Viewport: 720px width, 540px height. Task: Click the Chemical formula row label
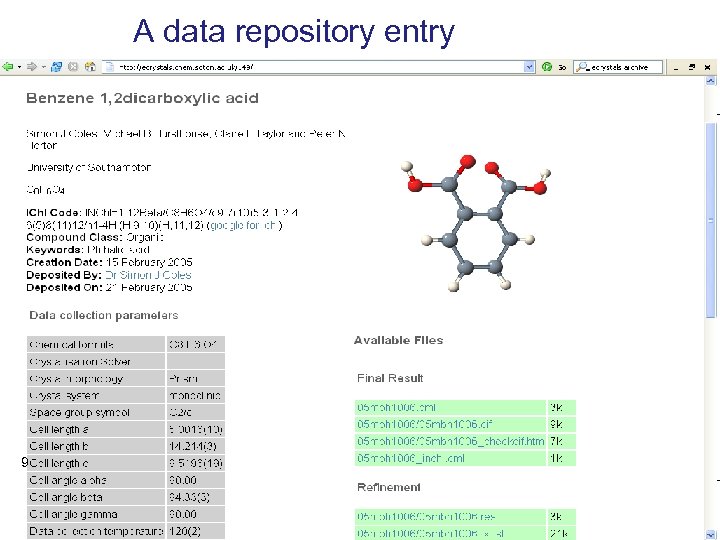tap(96, 344)
